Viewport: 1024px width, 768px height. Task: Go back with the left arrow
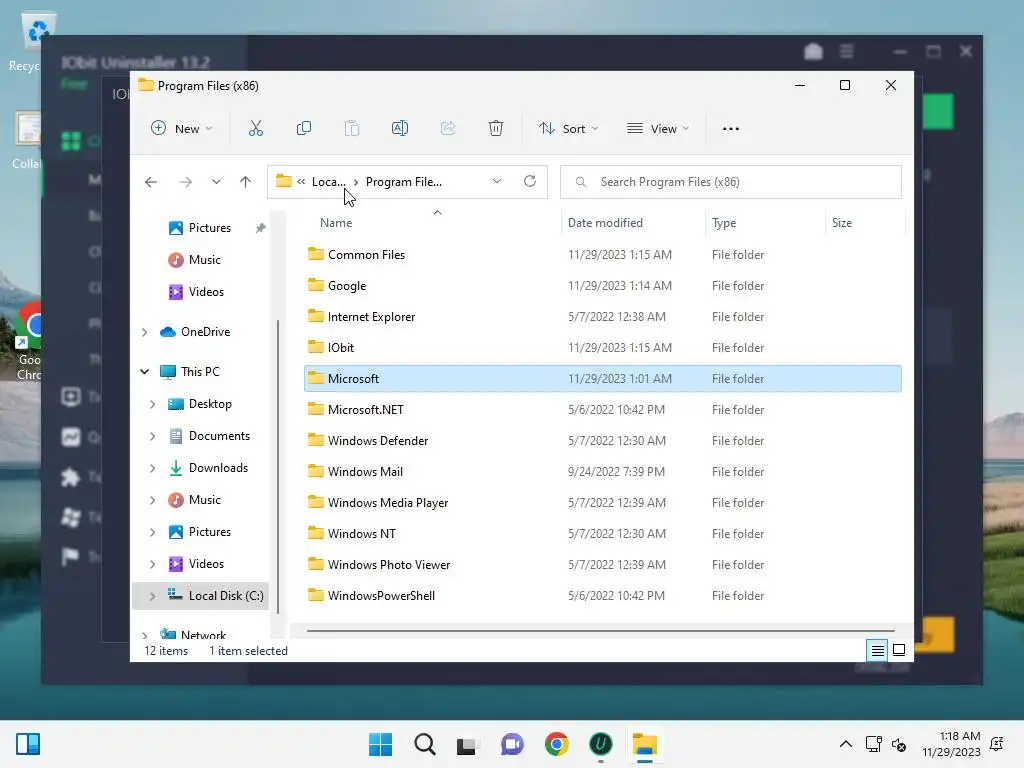pyautogui.click(x=151, y=182)
